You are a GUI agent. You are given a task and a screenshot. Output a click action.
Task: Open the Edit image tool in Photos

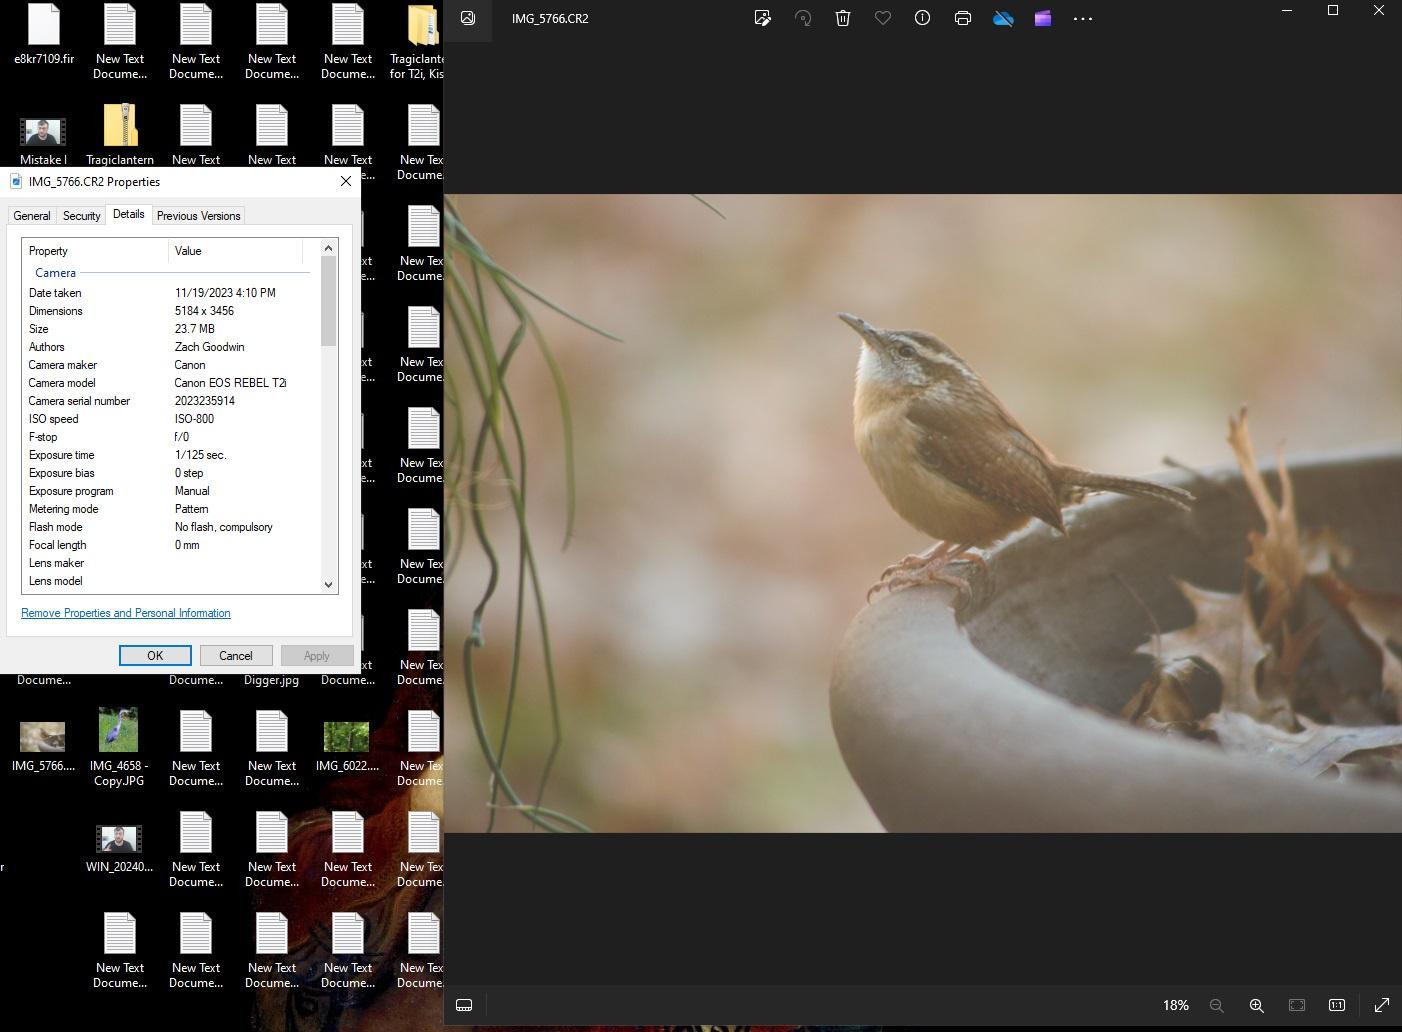click(762, 18)
